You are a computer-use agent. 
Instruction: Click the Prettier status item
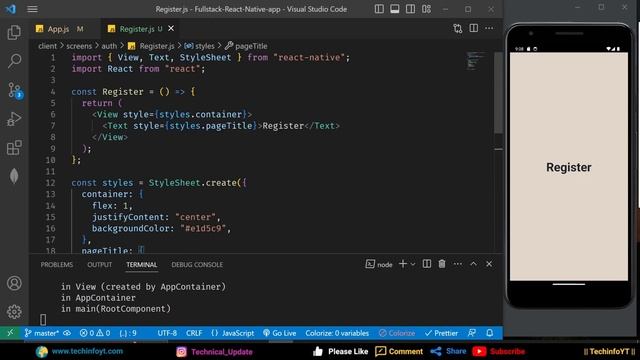(441, 333)
